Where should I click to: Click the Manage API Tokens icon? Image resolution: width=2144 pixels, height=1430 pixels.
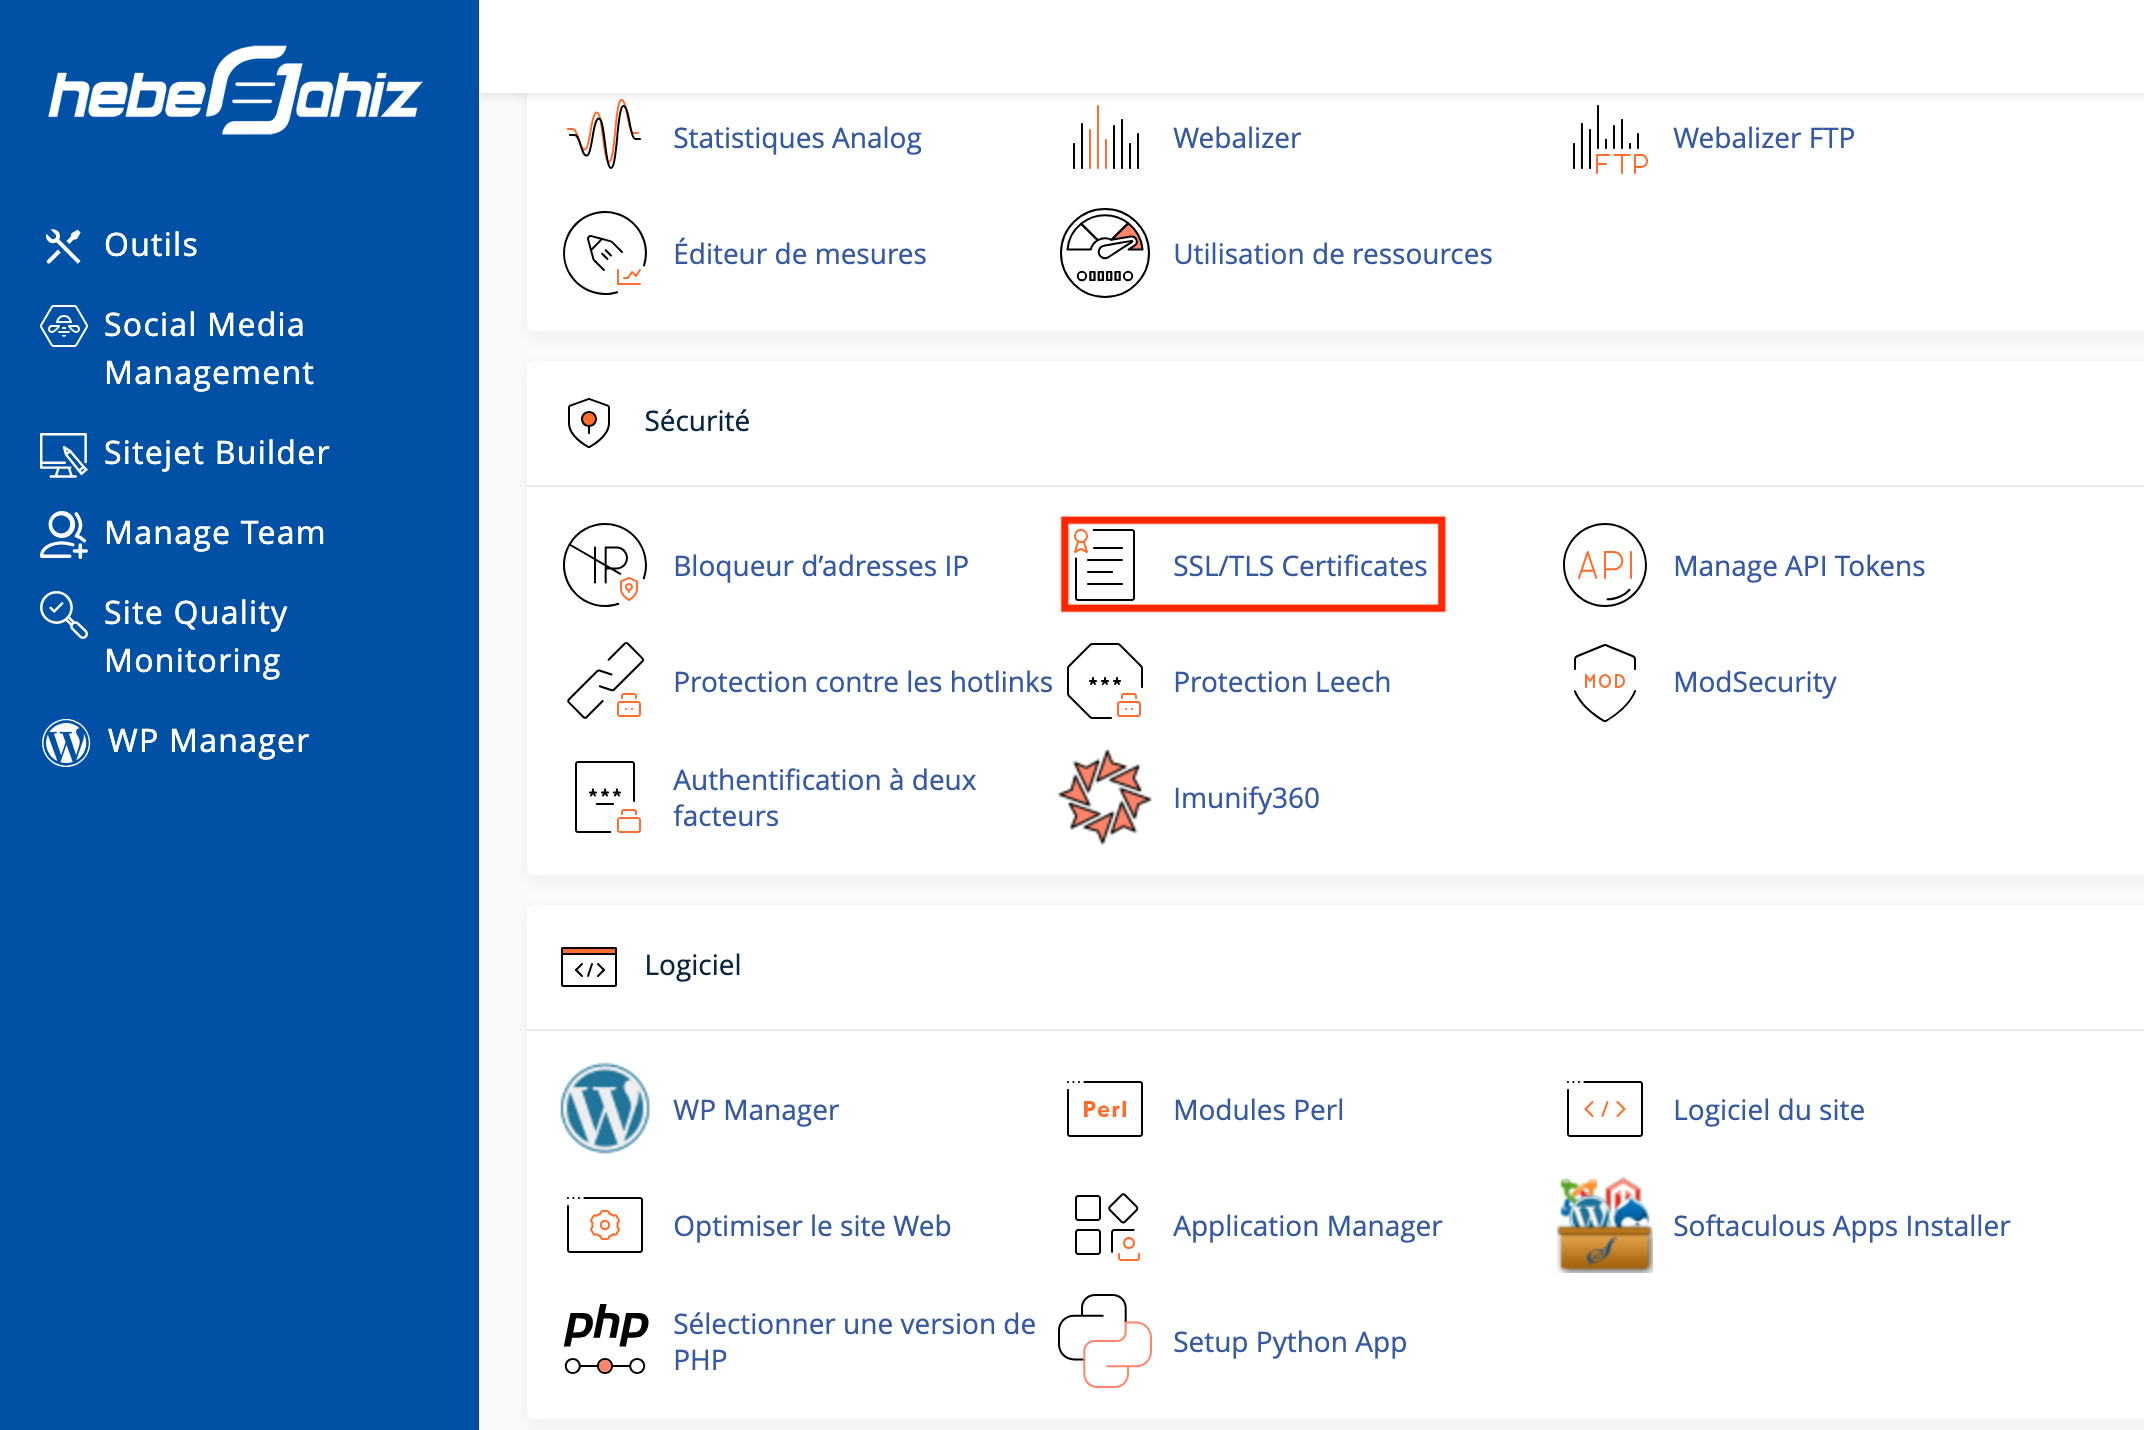point(1604,565)
